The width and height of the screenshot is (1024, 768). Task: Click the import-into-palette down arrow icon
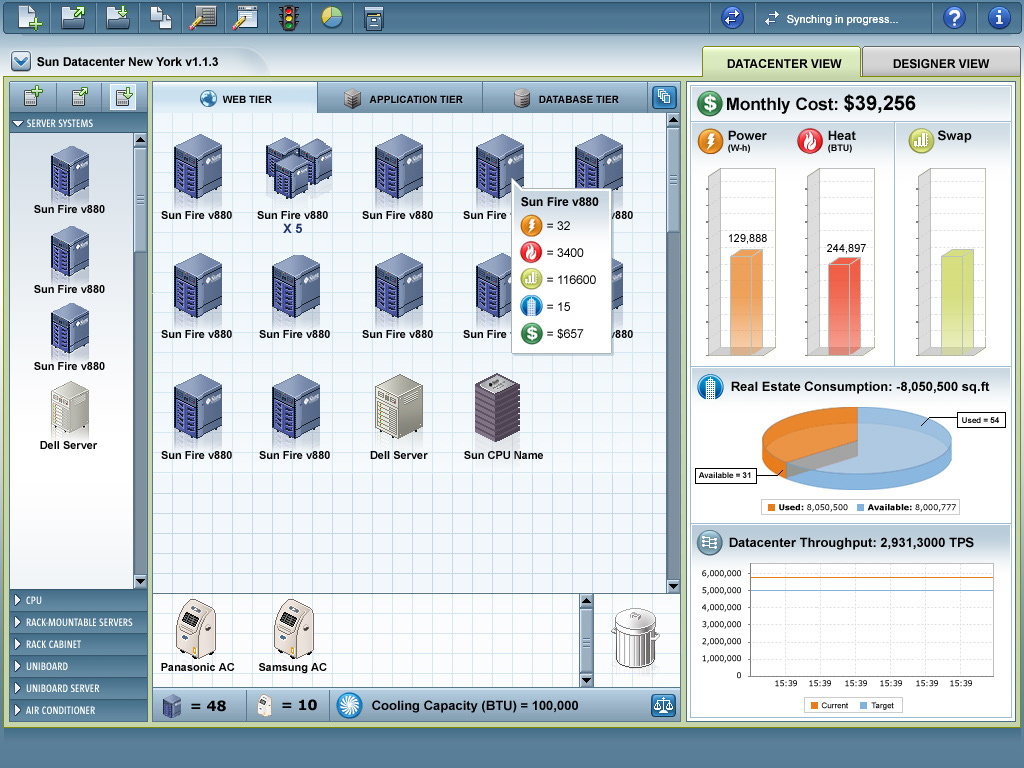[x=124, y=97]
